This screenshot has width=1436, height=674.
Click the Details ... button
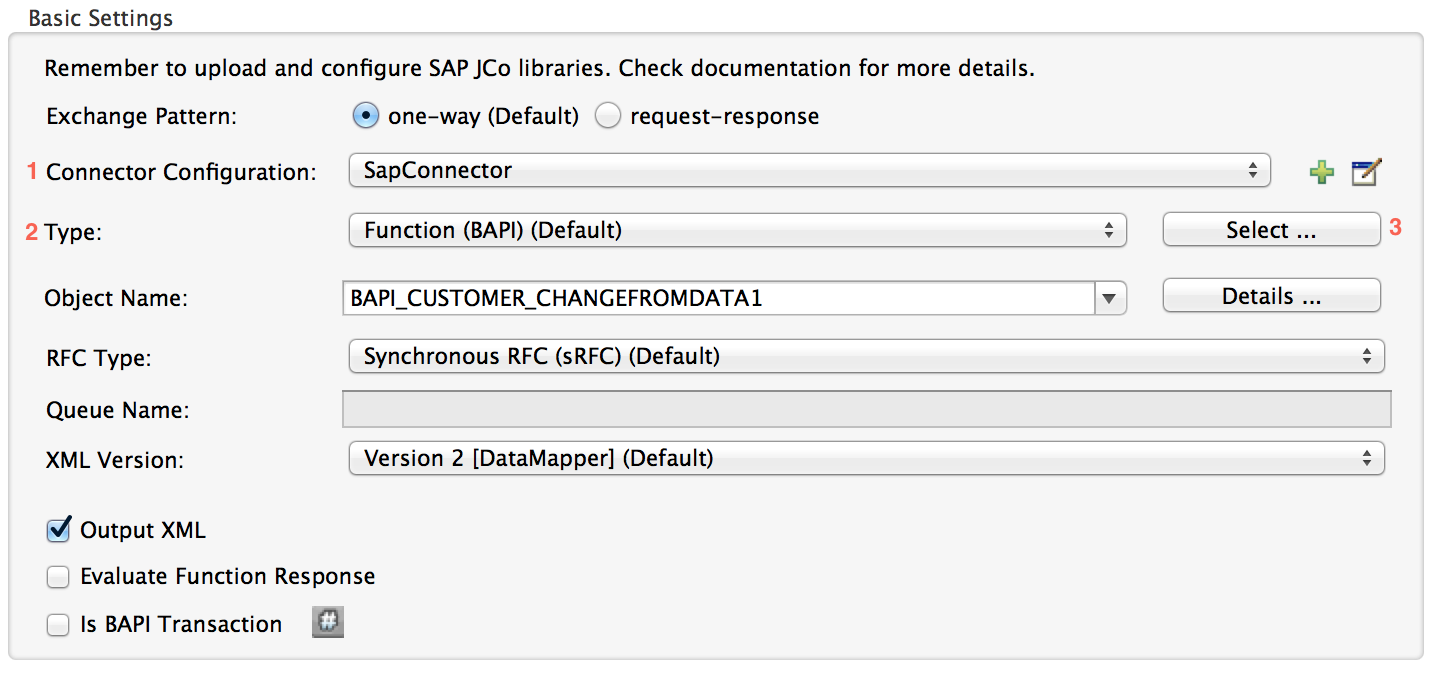[1271, 296]
